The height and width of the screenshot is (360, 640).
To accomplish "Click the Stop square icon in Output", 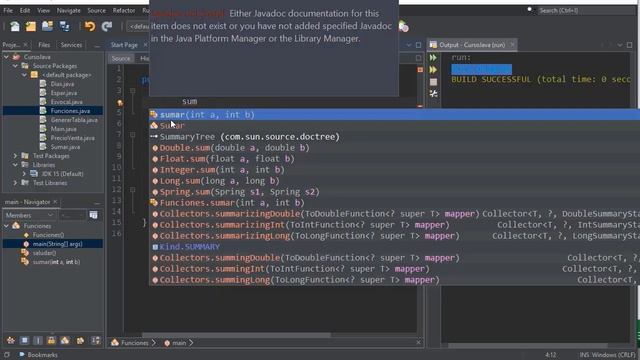I will 433,82.
